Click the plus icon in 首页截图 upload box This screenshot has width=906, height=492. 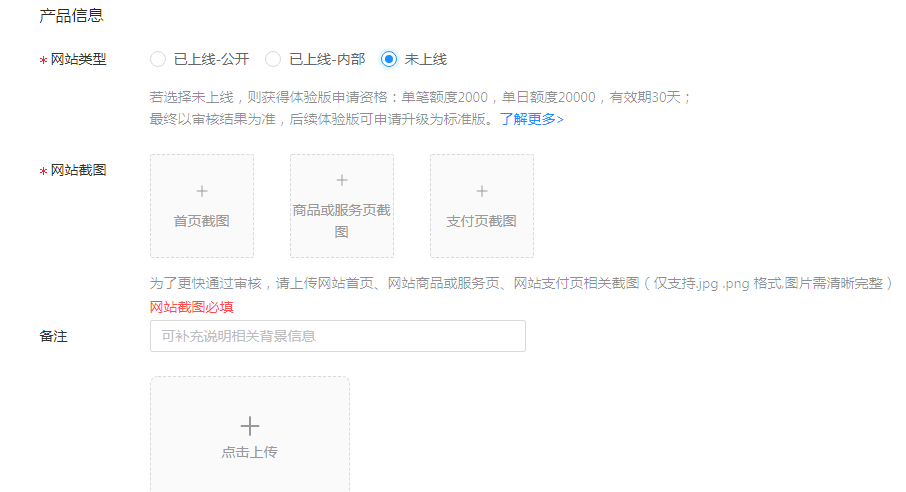[202, 191]
